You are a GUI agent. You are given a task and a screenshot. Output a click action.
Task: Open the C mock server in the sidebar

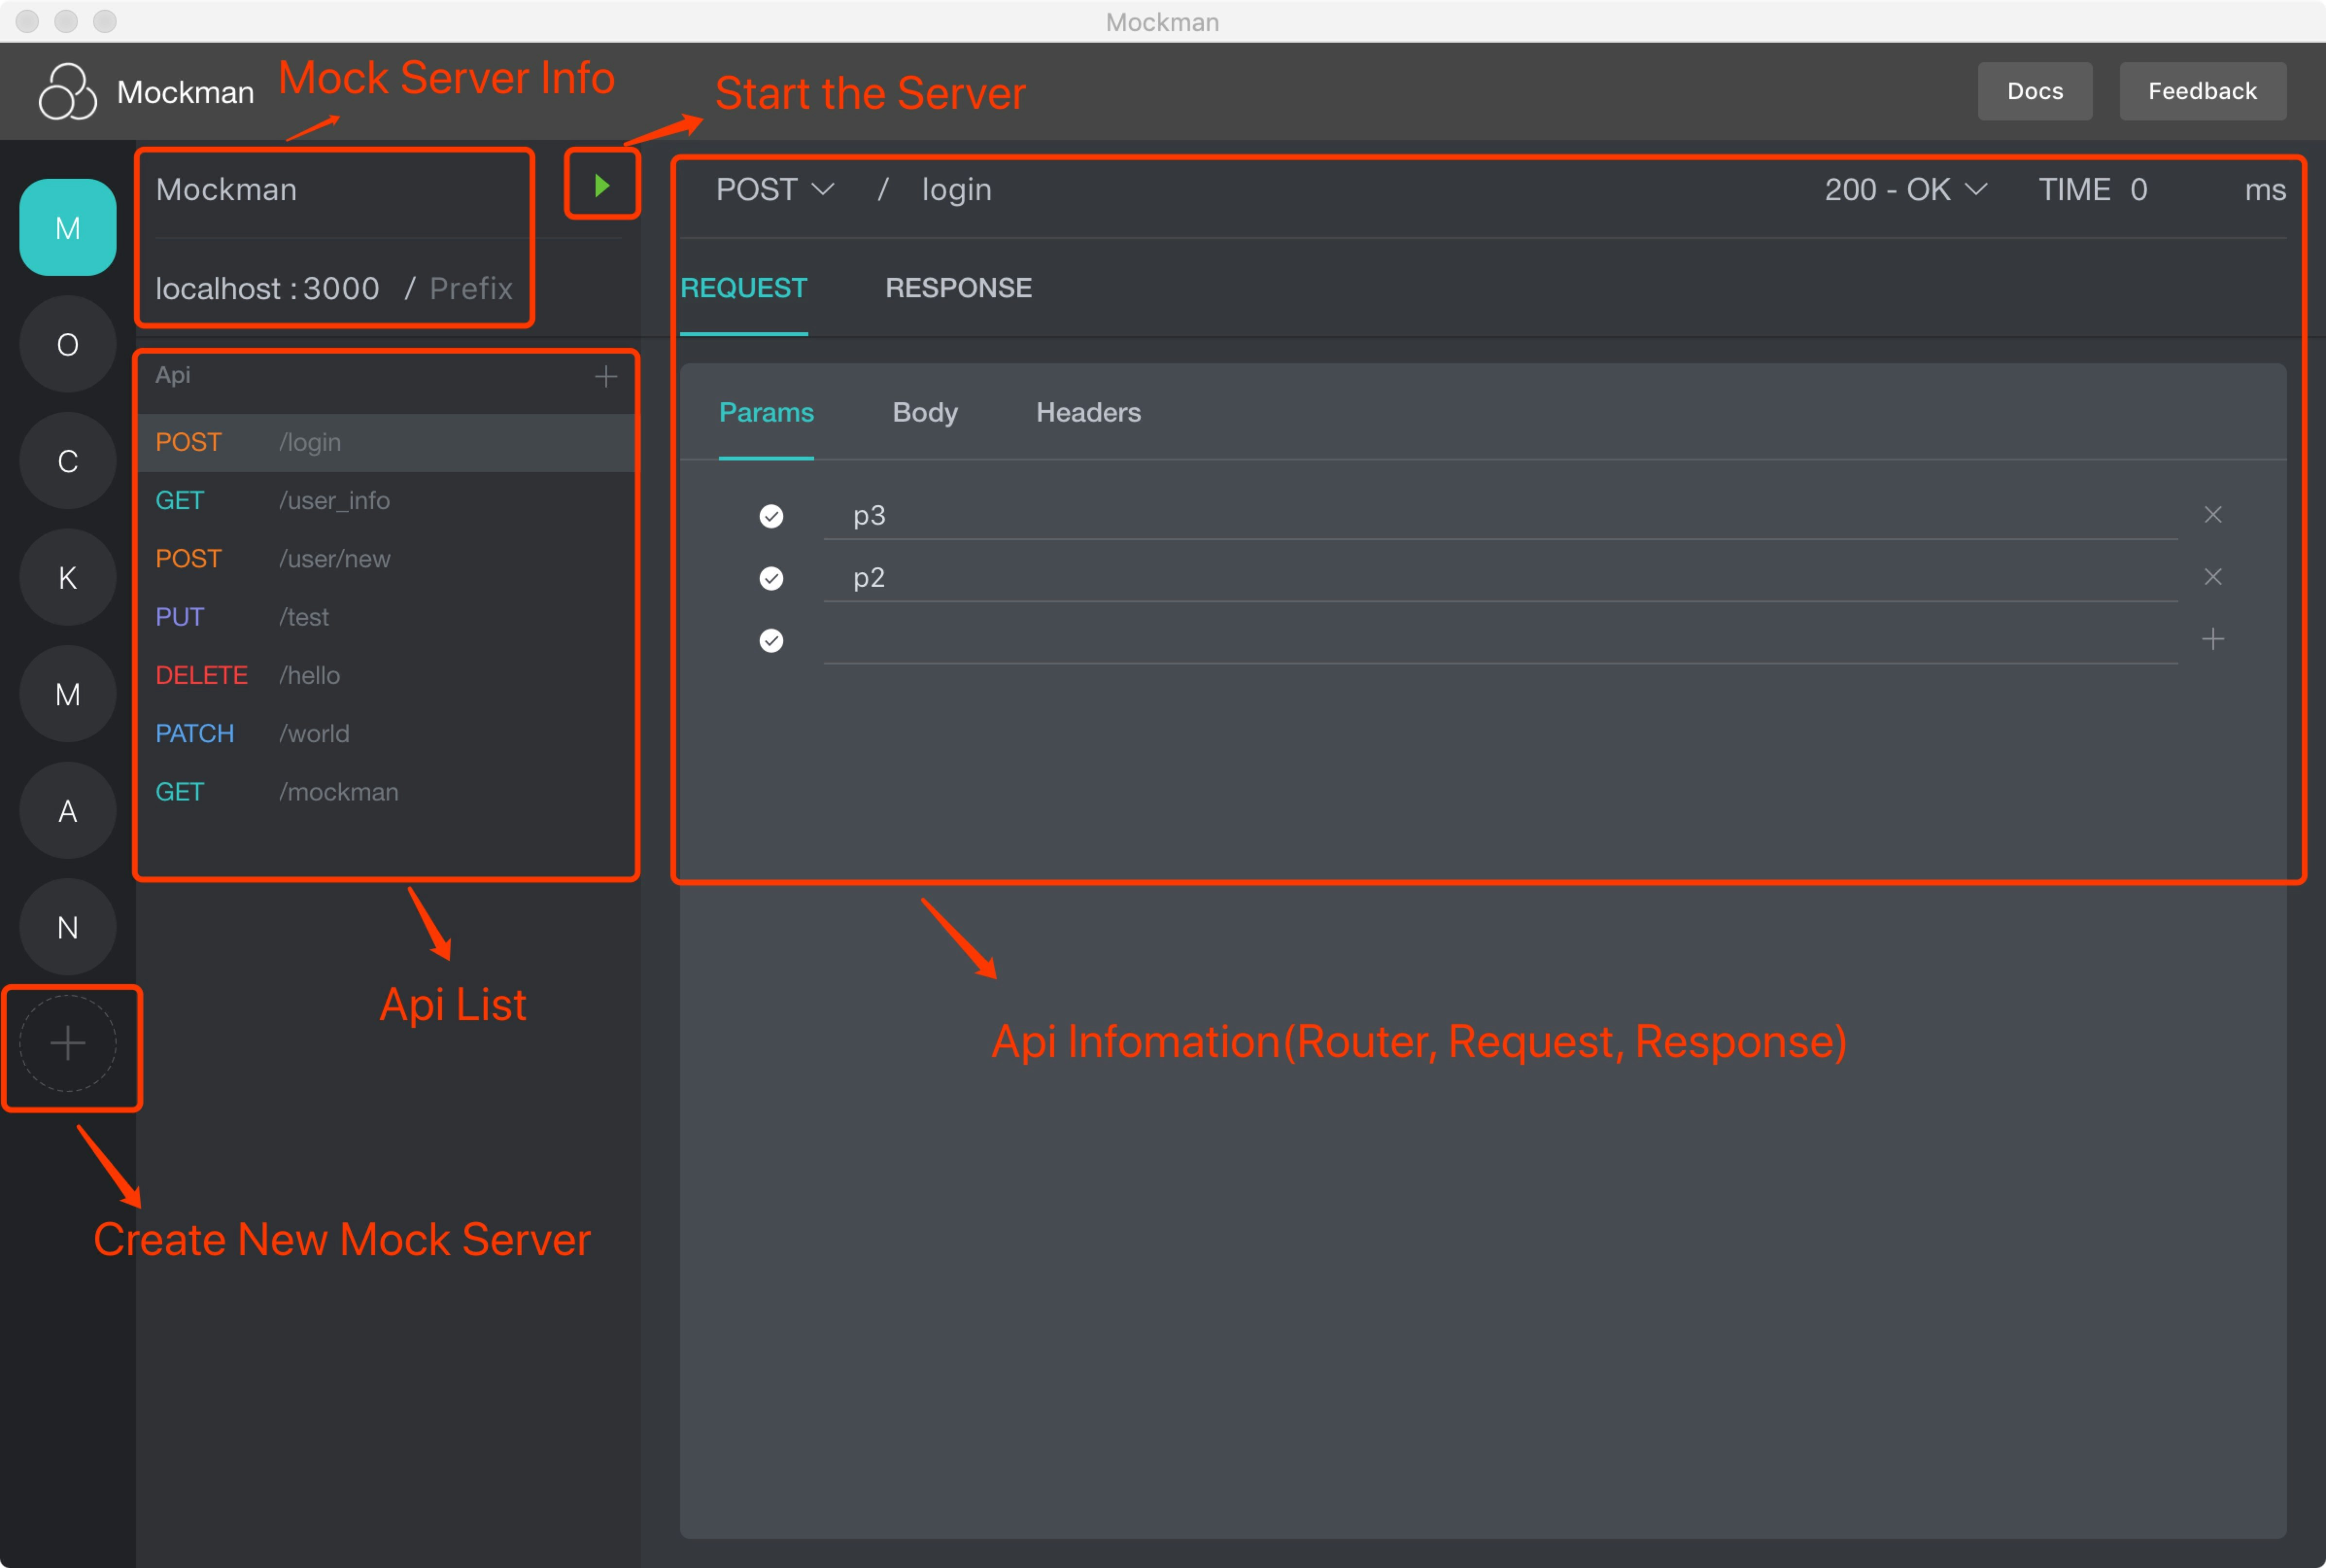[x=67, y=461]
